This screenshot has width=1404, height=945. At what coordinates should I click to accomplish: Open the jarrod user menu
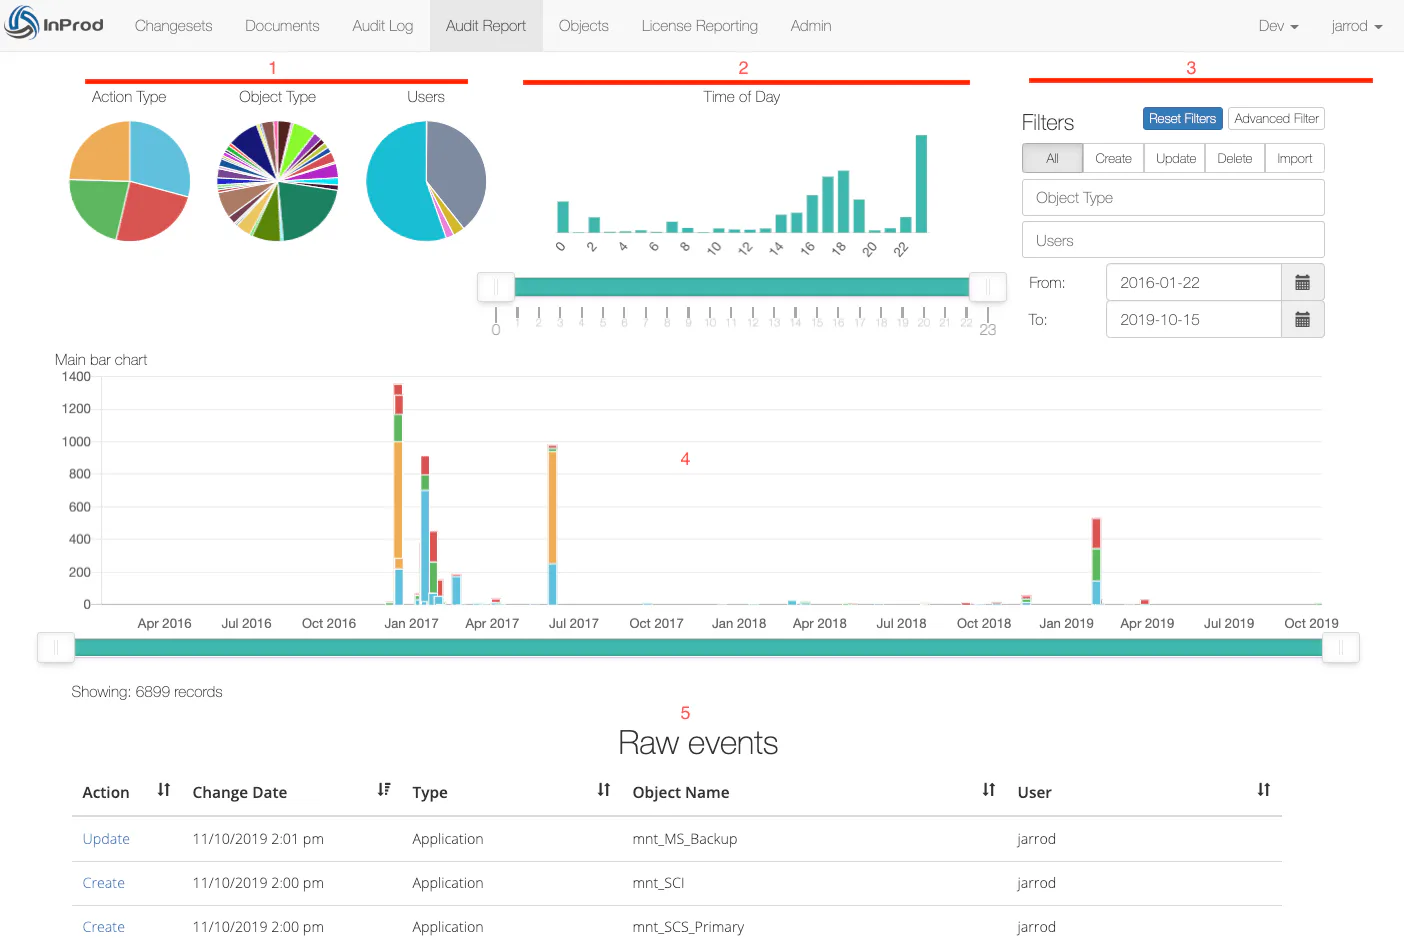point(1356,26)
